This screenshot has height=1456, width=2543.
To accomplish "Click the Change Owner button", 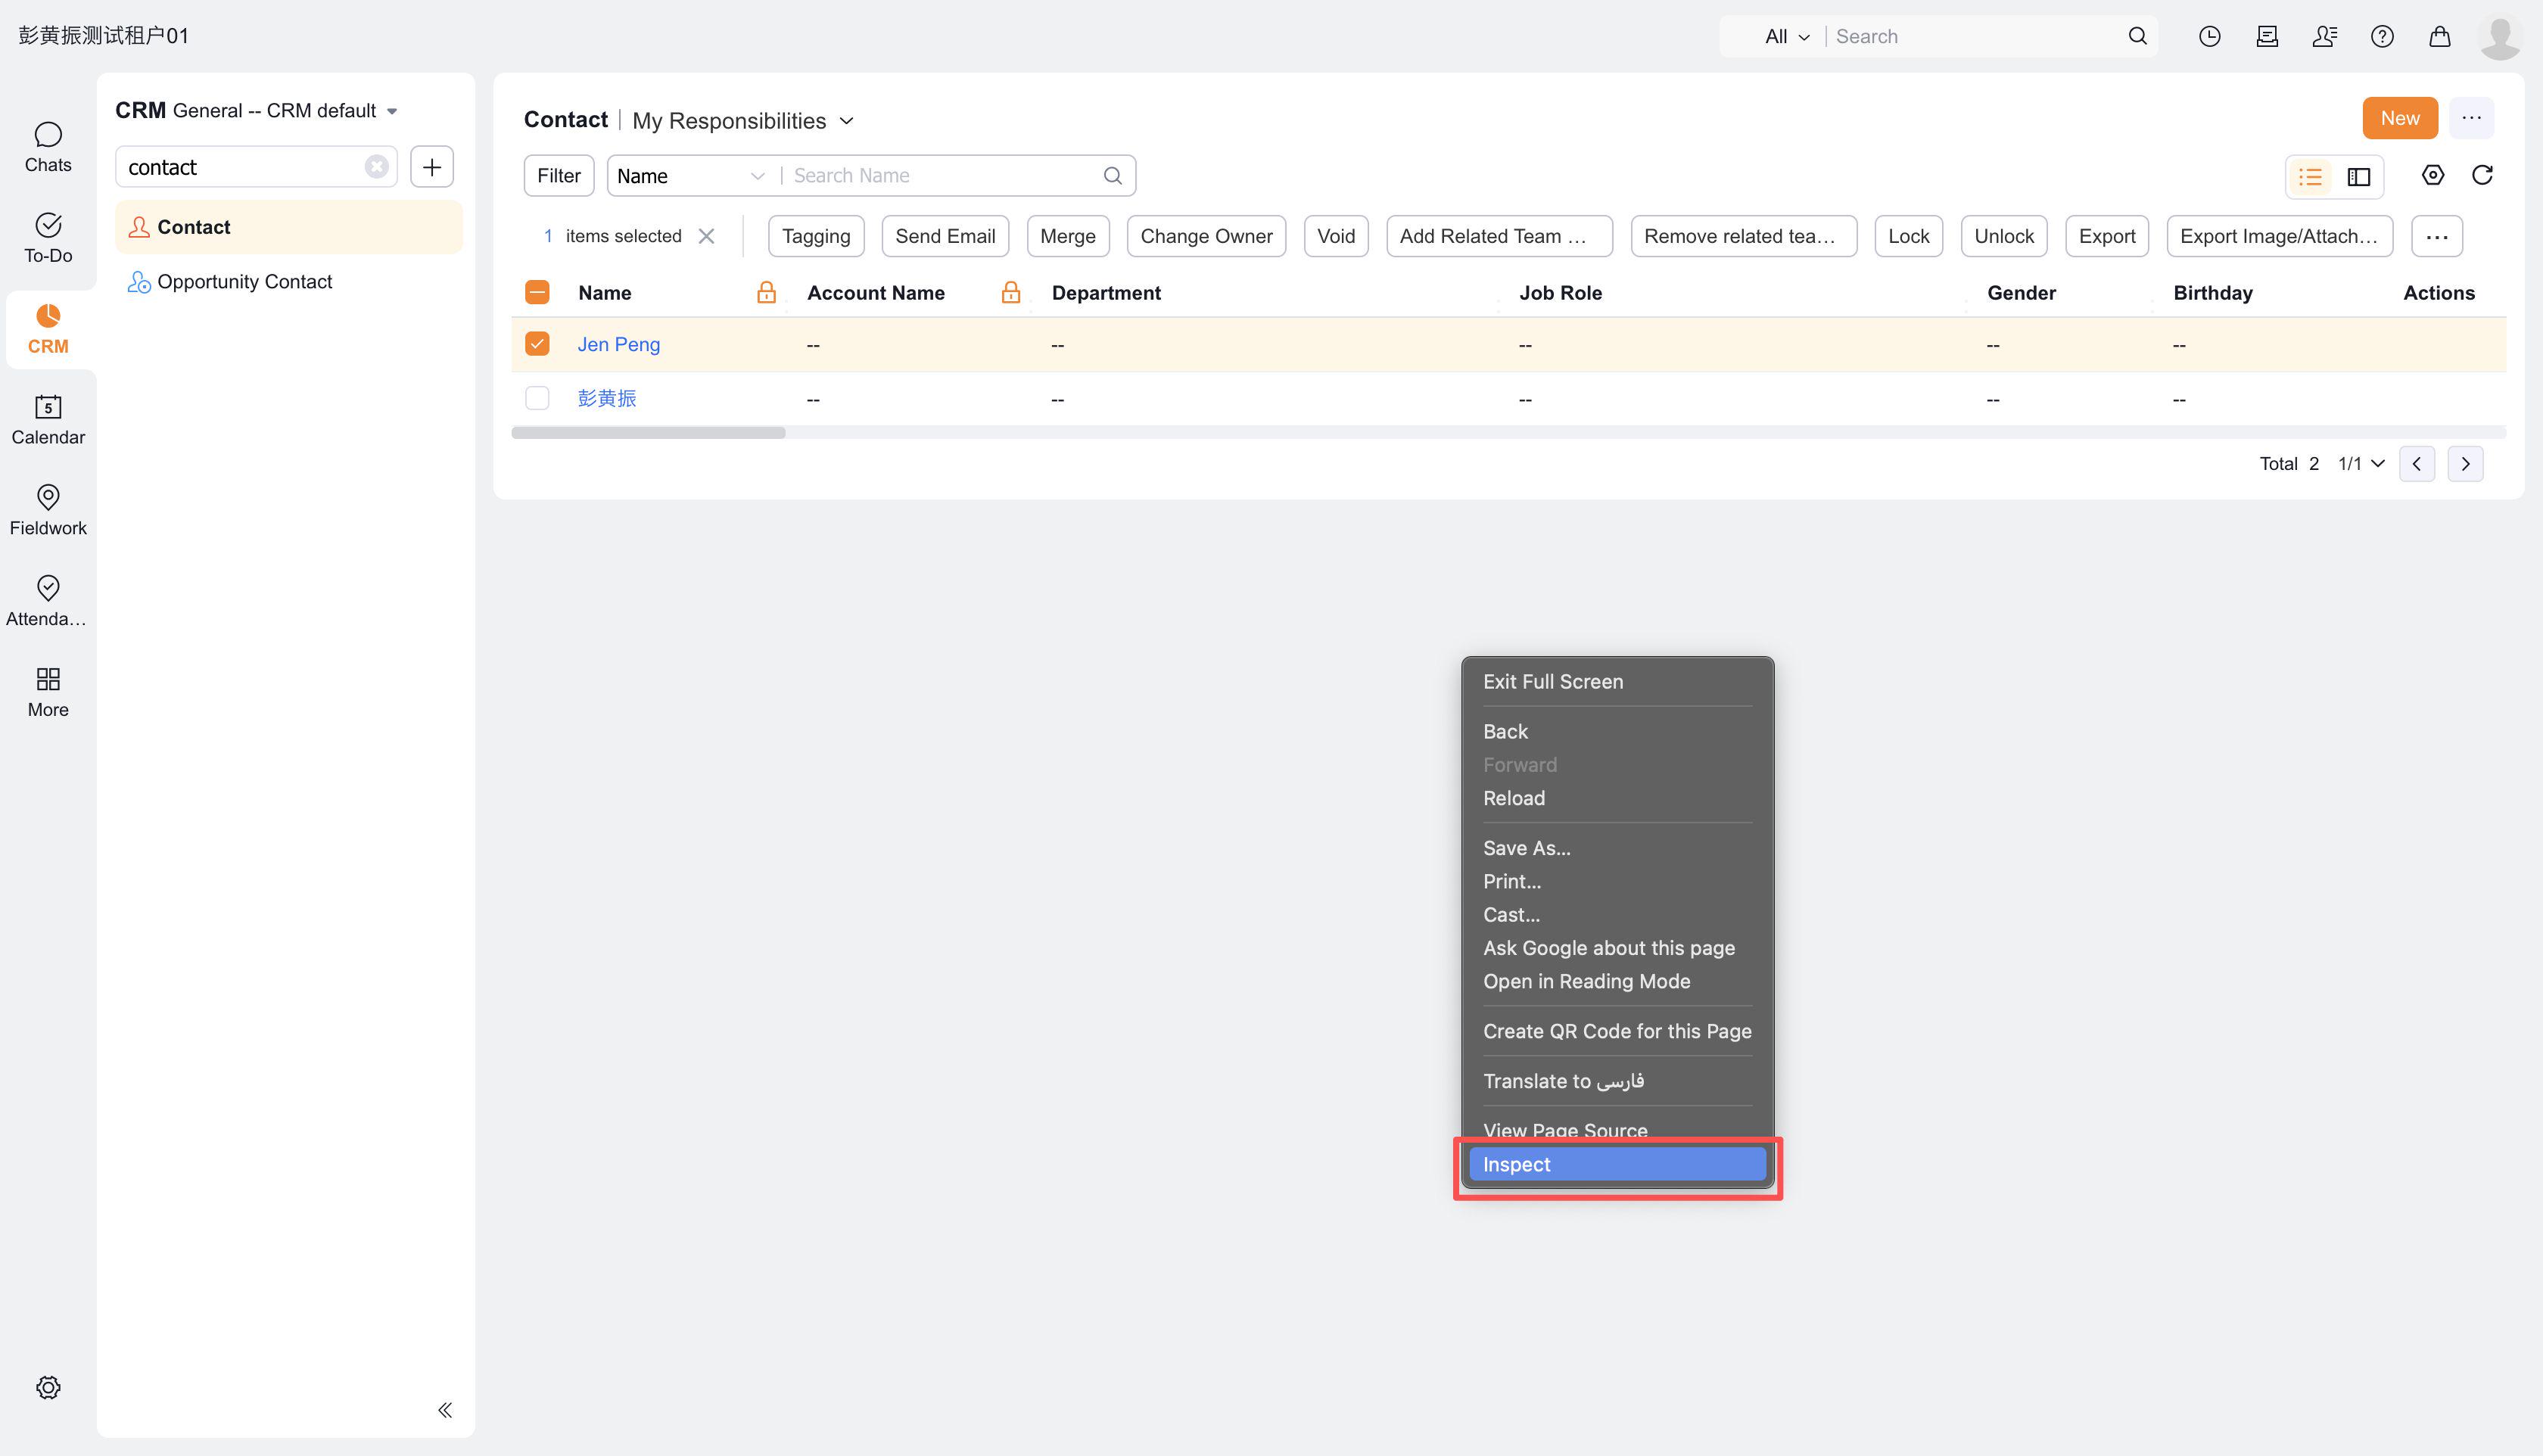I will (x=1206, y=236).
